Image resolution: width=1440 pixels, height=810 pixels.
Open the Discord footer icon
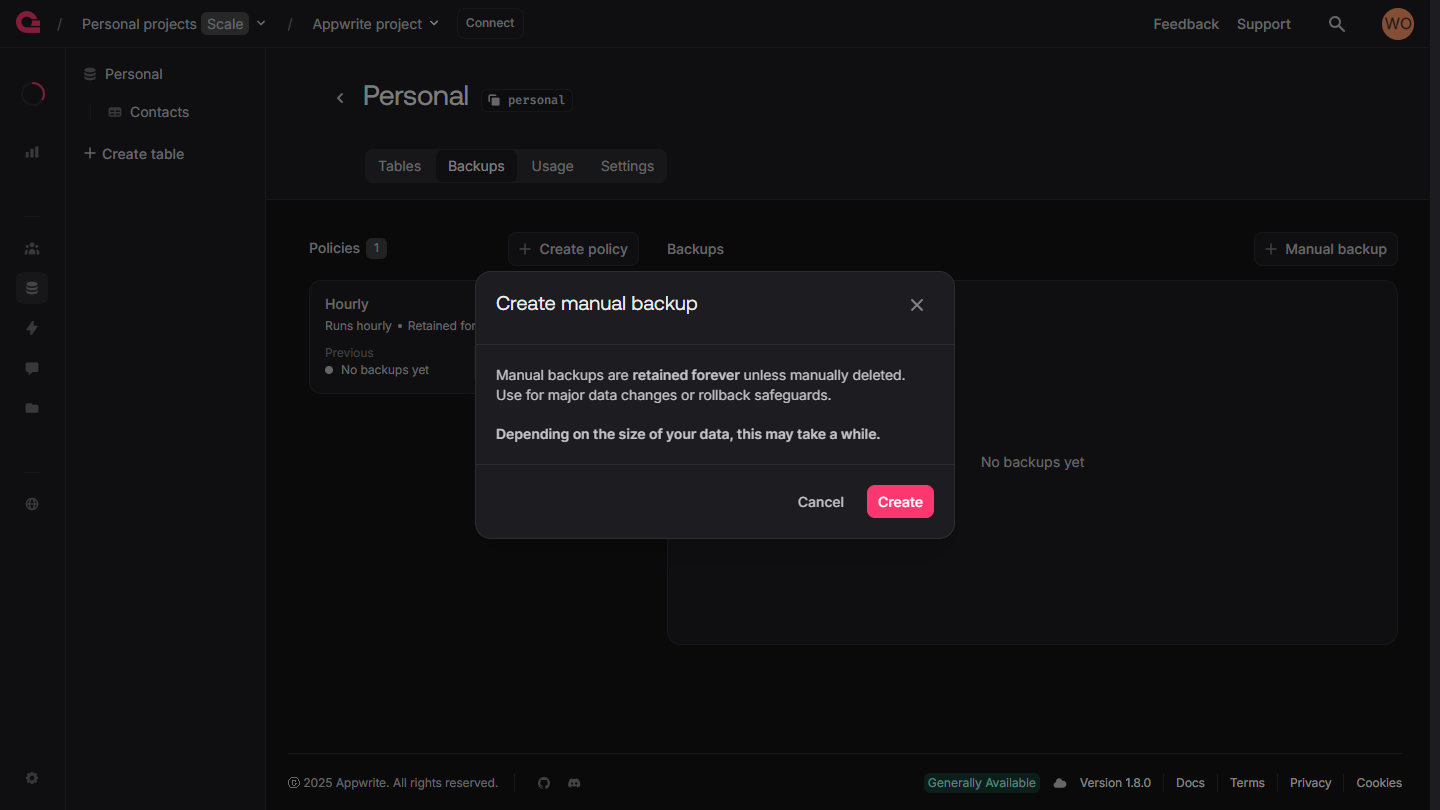[x=574, y=783]
